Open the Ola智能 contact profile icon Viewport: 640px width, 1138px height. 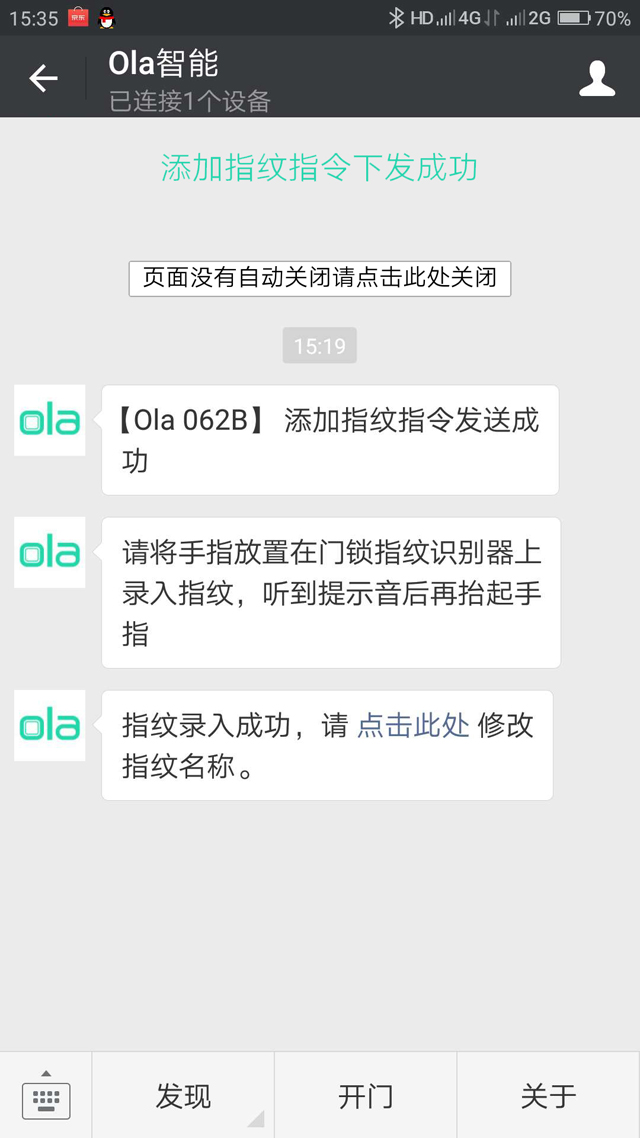point(597,77)
